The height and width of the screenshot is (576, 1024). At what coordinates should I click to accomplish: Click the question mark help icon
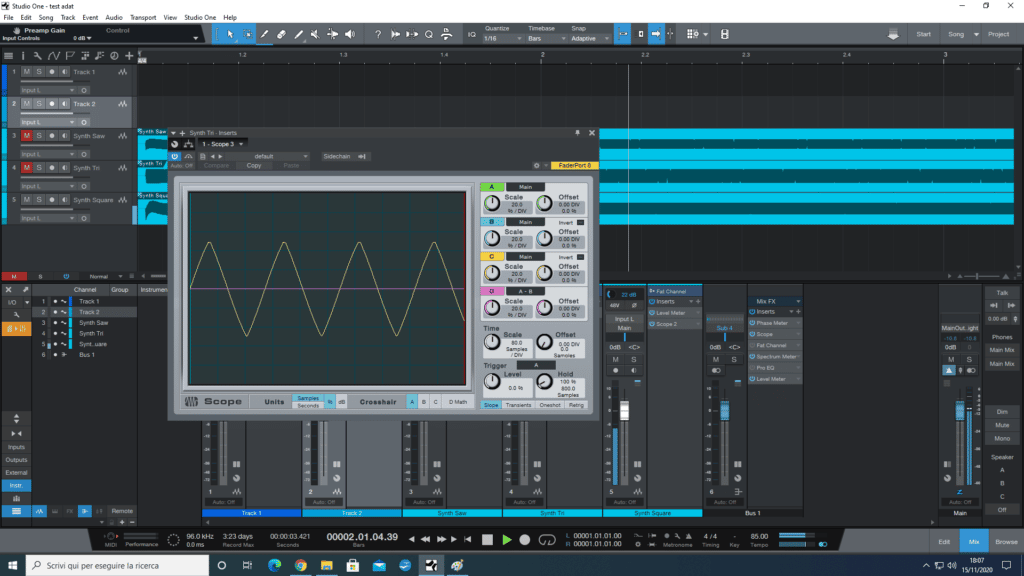[377, 34]
